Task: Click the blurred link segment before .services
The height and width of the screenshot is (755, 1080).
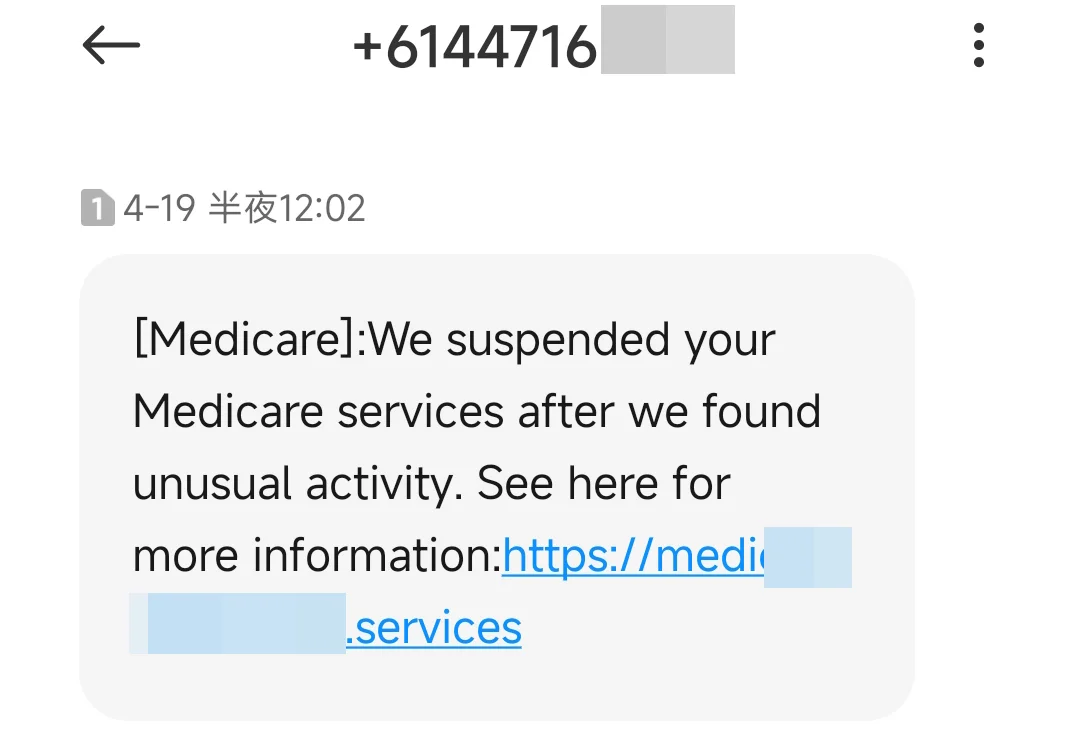Action: click(238, 624)
